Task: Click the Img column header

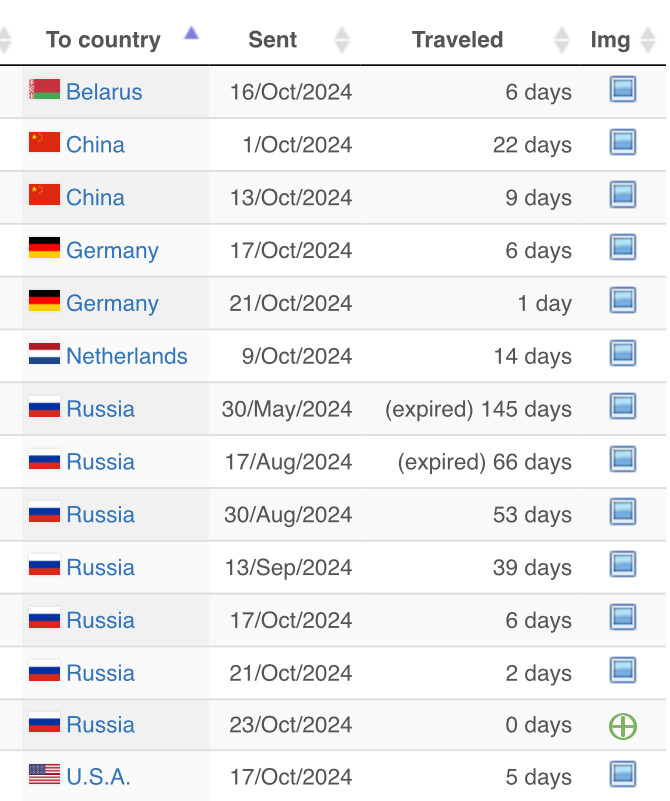Action: pyautogui.click(x=610, y=40)
